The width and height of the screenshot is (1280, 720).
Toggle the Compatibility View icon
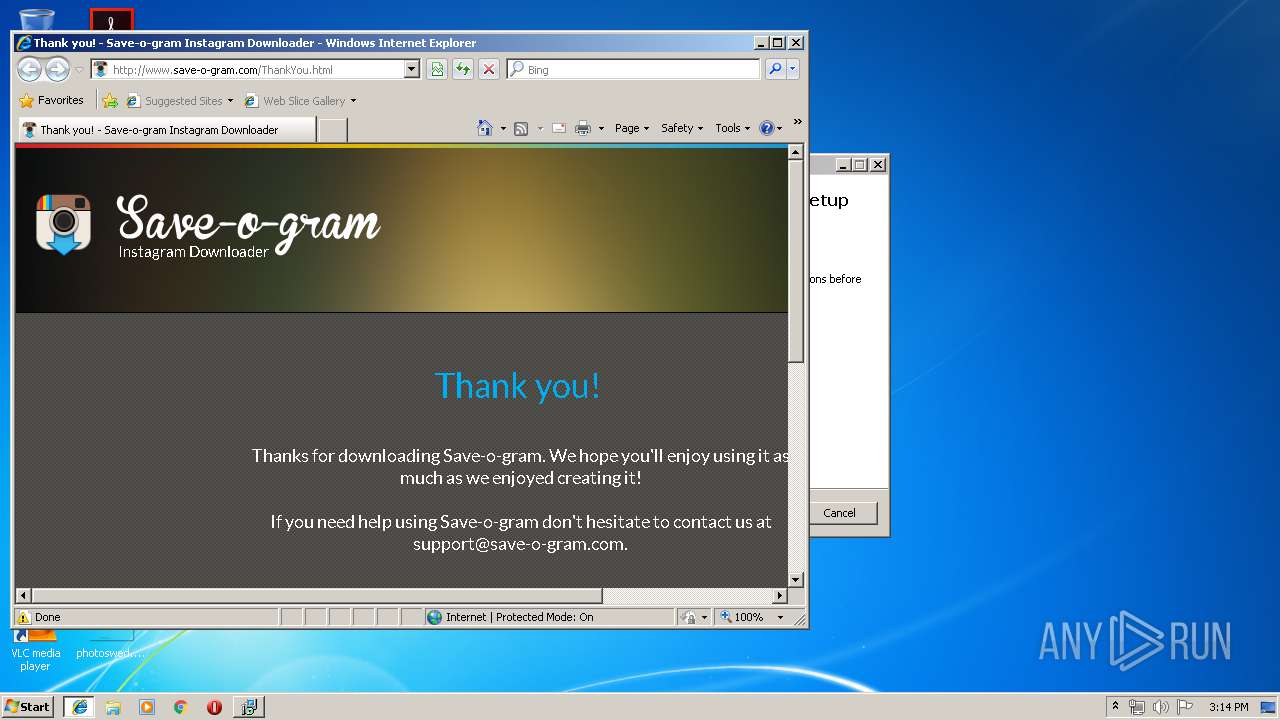pos(437,69)
